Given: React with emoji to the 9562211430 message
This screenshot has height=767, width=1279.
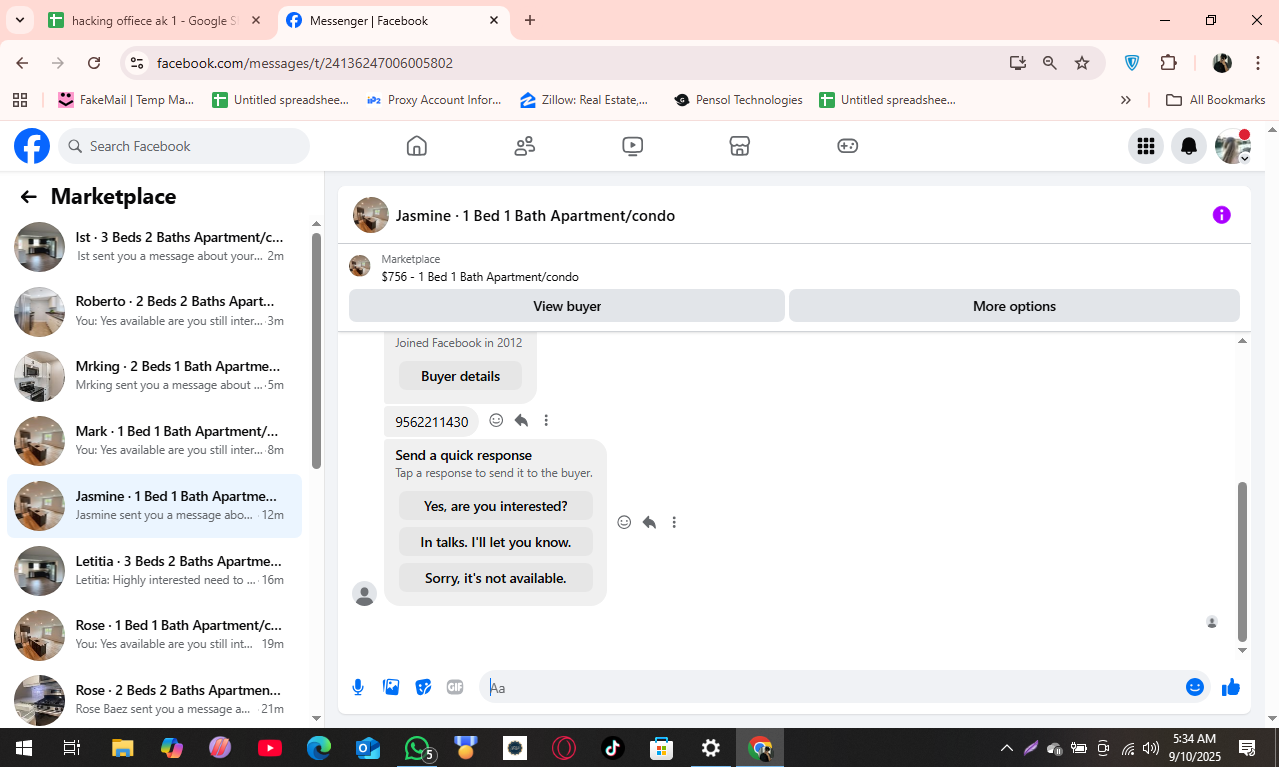Looking at the screenshot, I should coord(496,421).
